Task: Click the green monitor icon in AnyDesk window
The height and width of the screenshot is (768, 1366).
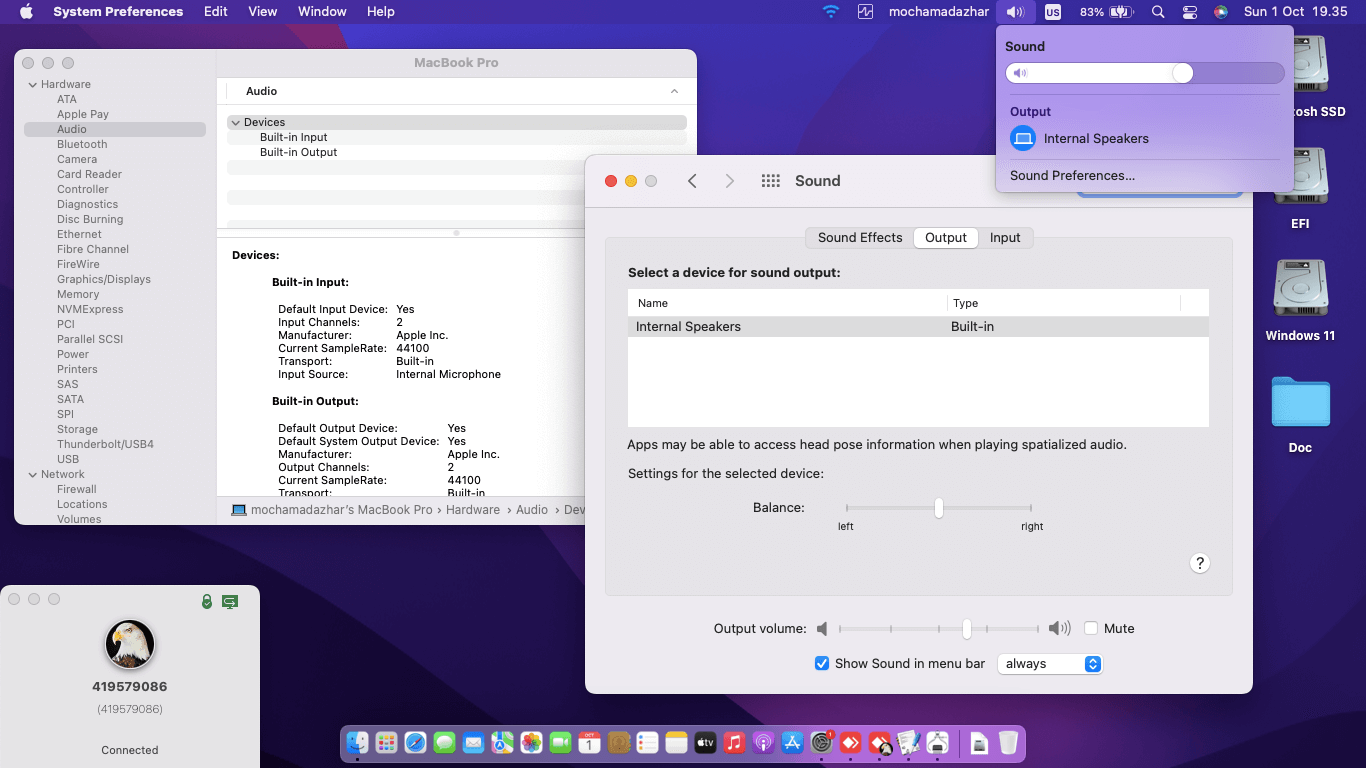Action: pyautogui.click(x=230, y=601)
